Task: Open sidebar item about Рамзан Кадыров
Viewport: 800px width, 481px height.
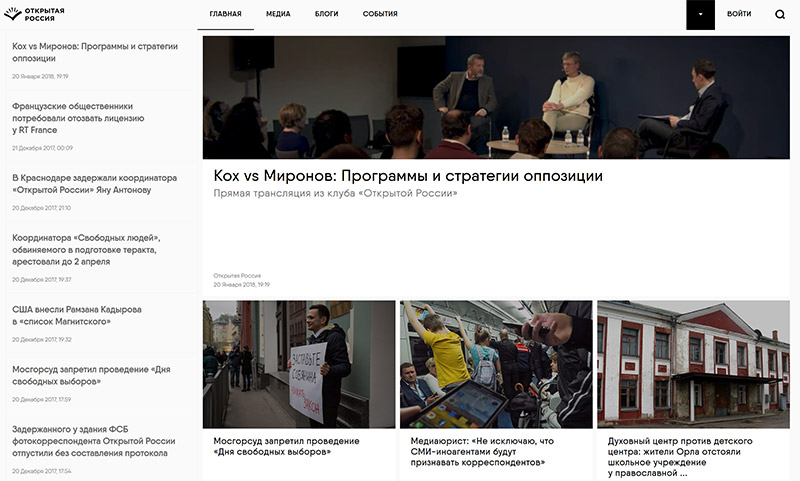Action: coord(77,316)
